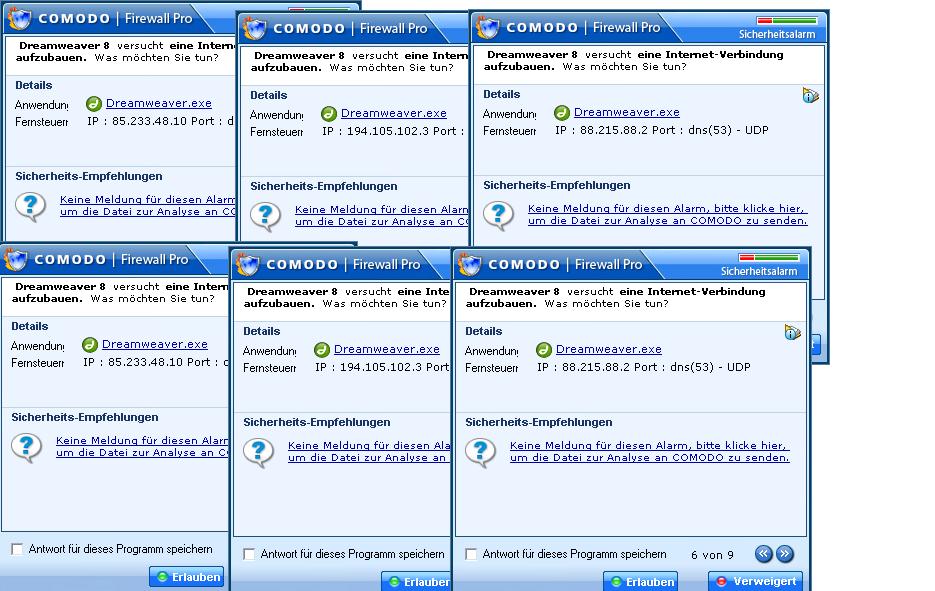Click Comodo shield logo in upper 194.105.102.3 alert

click(255, 28)
